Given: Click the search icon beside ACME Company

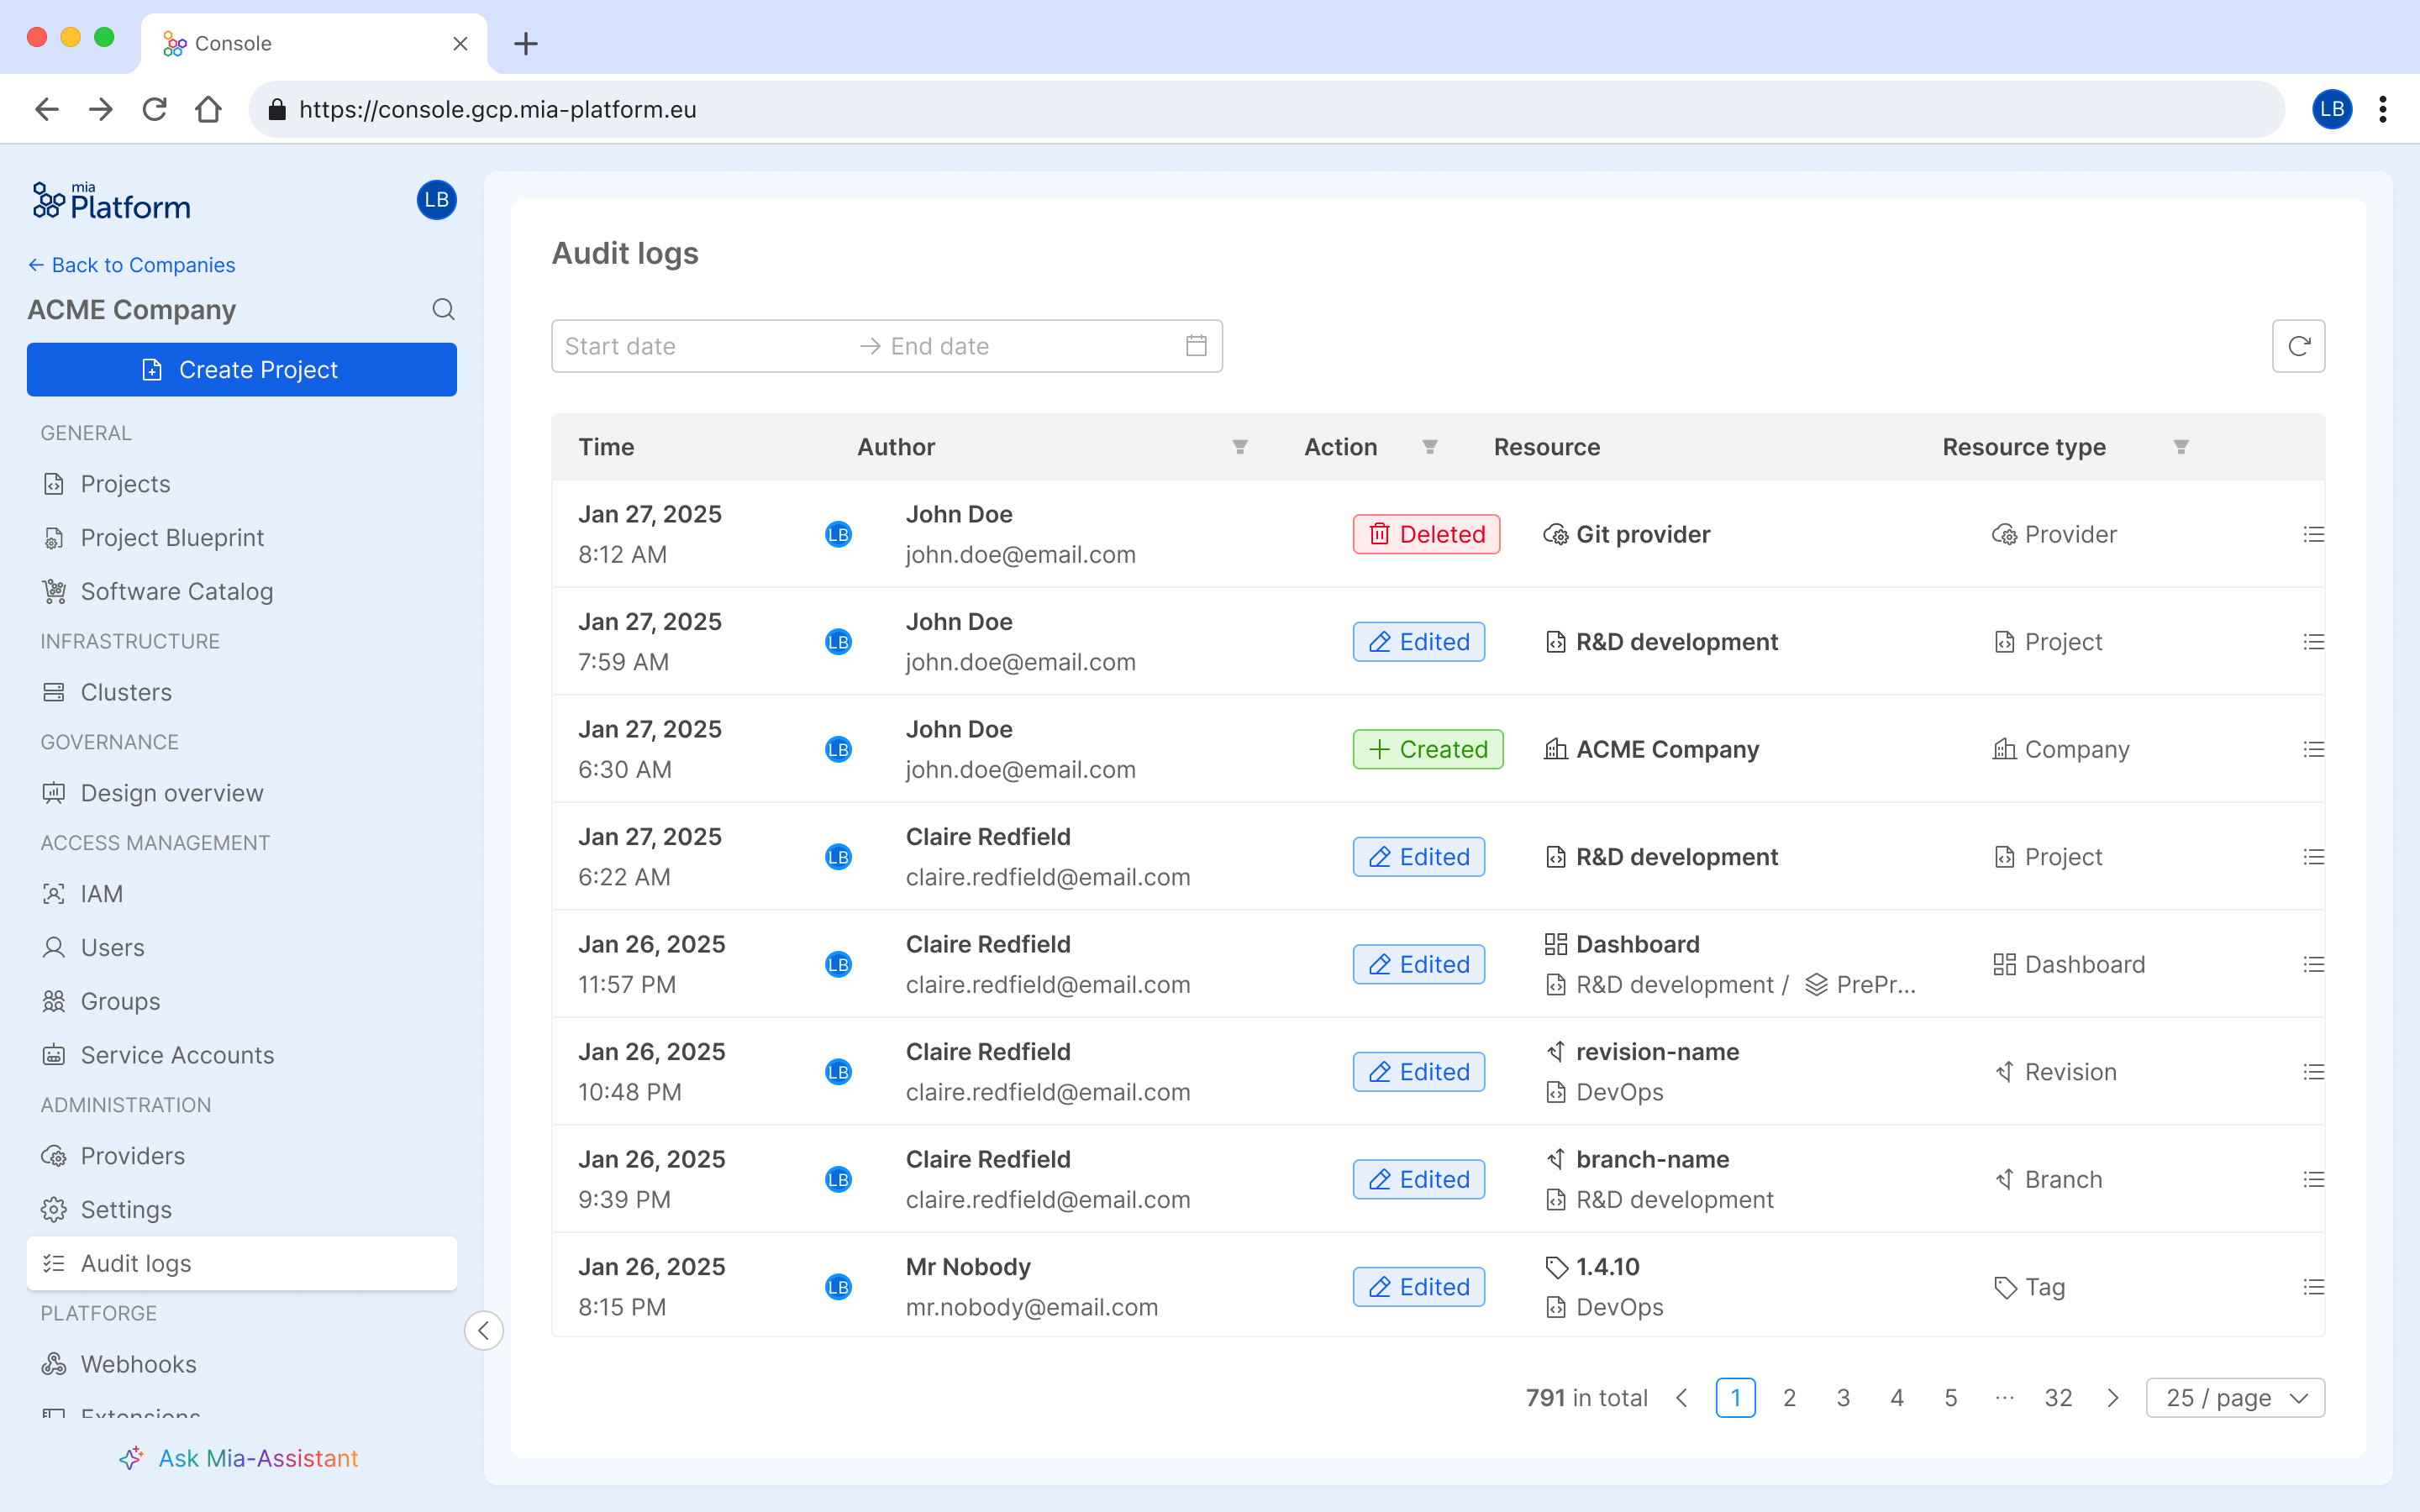Looking at the screenshot, I should pos(443,309).
